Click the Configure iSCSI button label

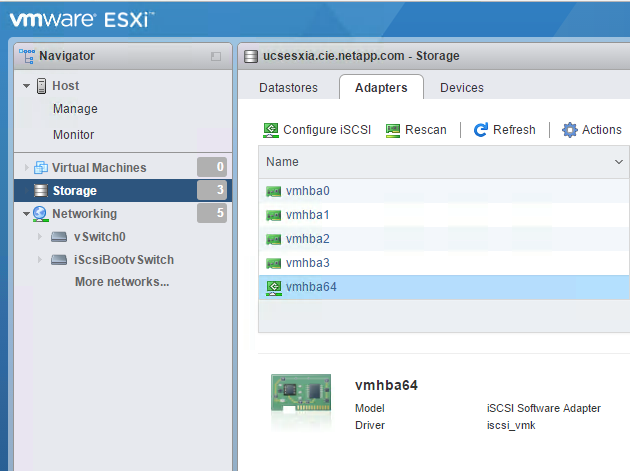[327, 130]
